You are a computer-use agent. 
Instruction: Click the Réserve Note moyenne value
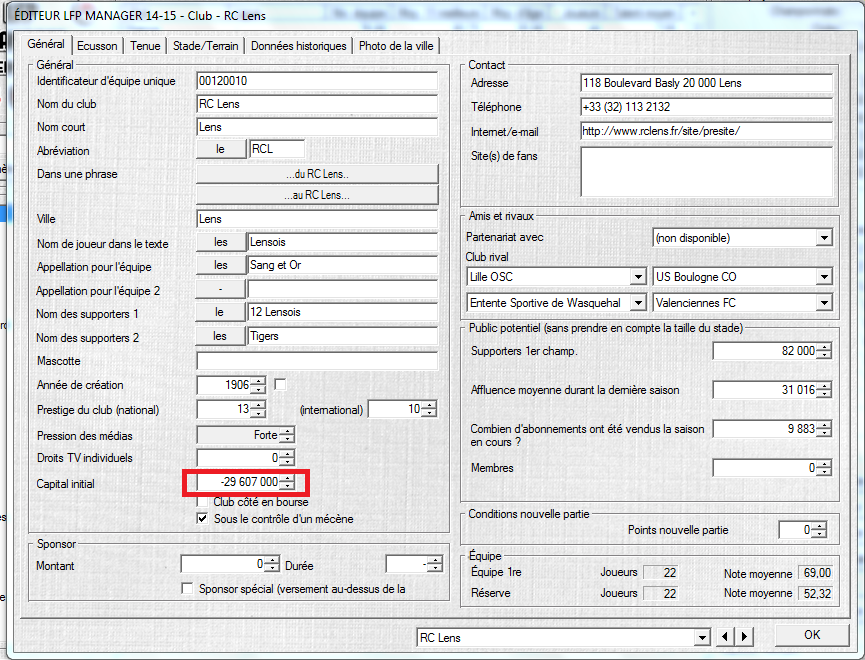pos(816,593)
